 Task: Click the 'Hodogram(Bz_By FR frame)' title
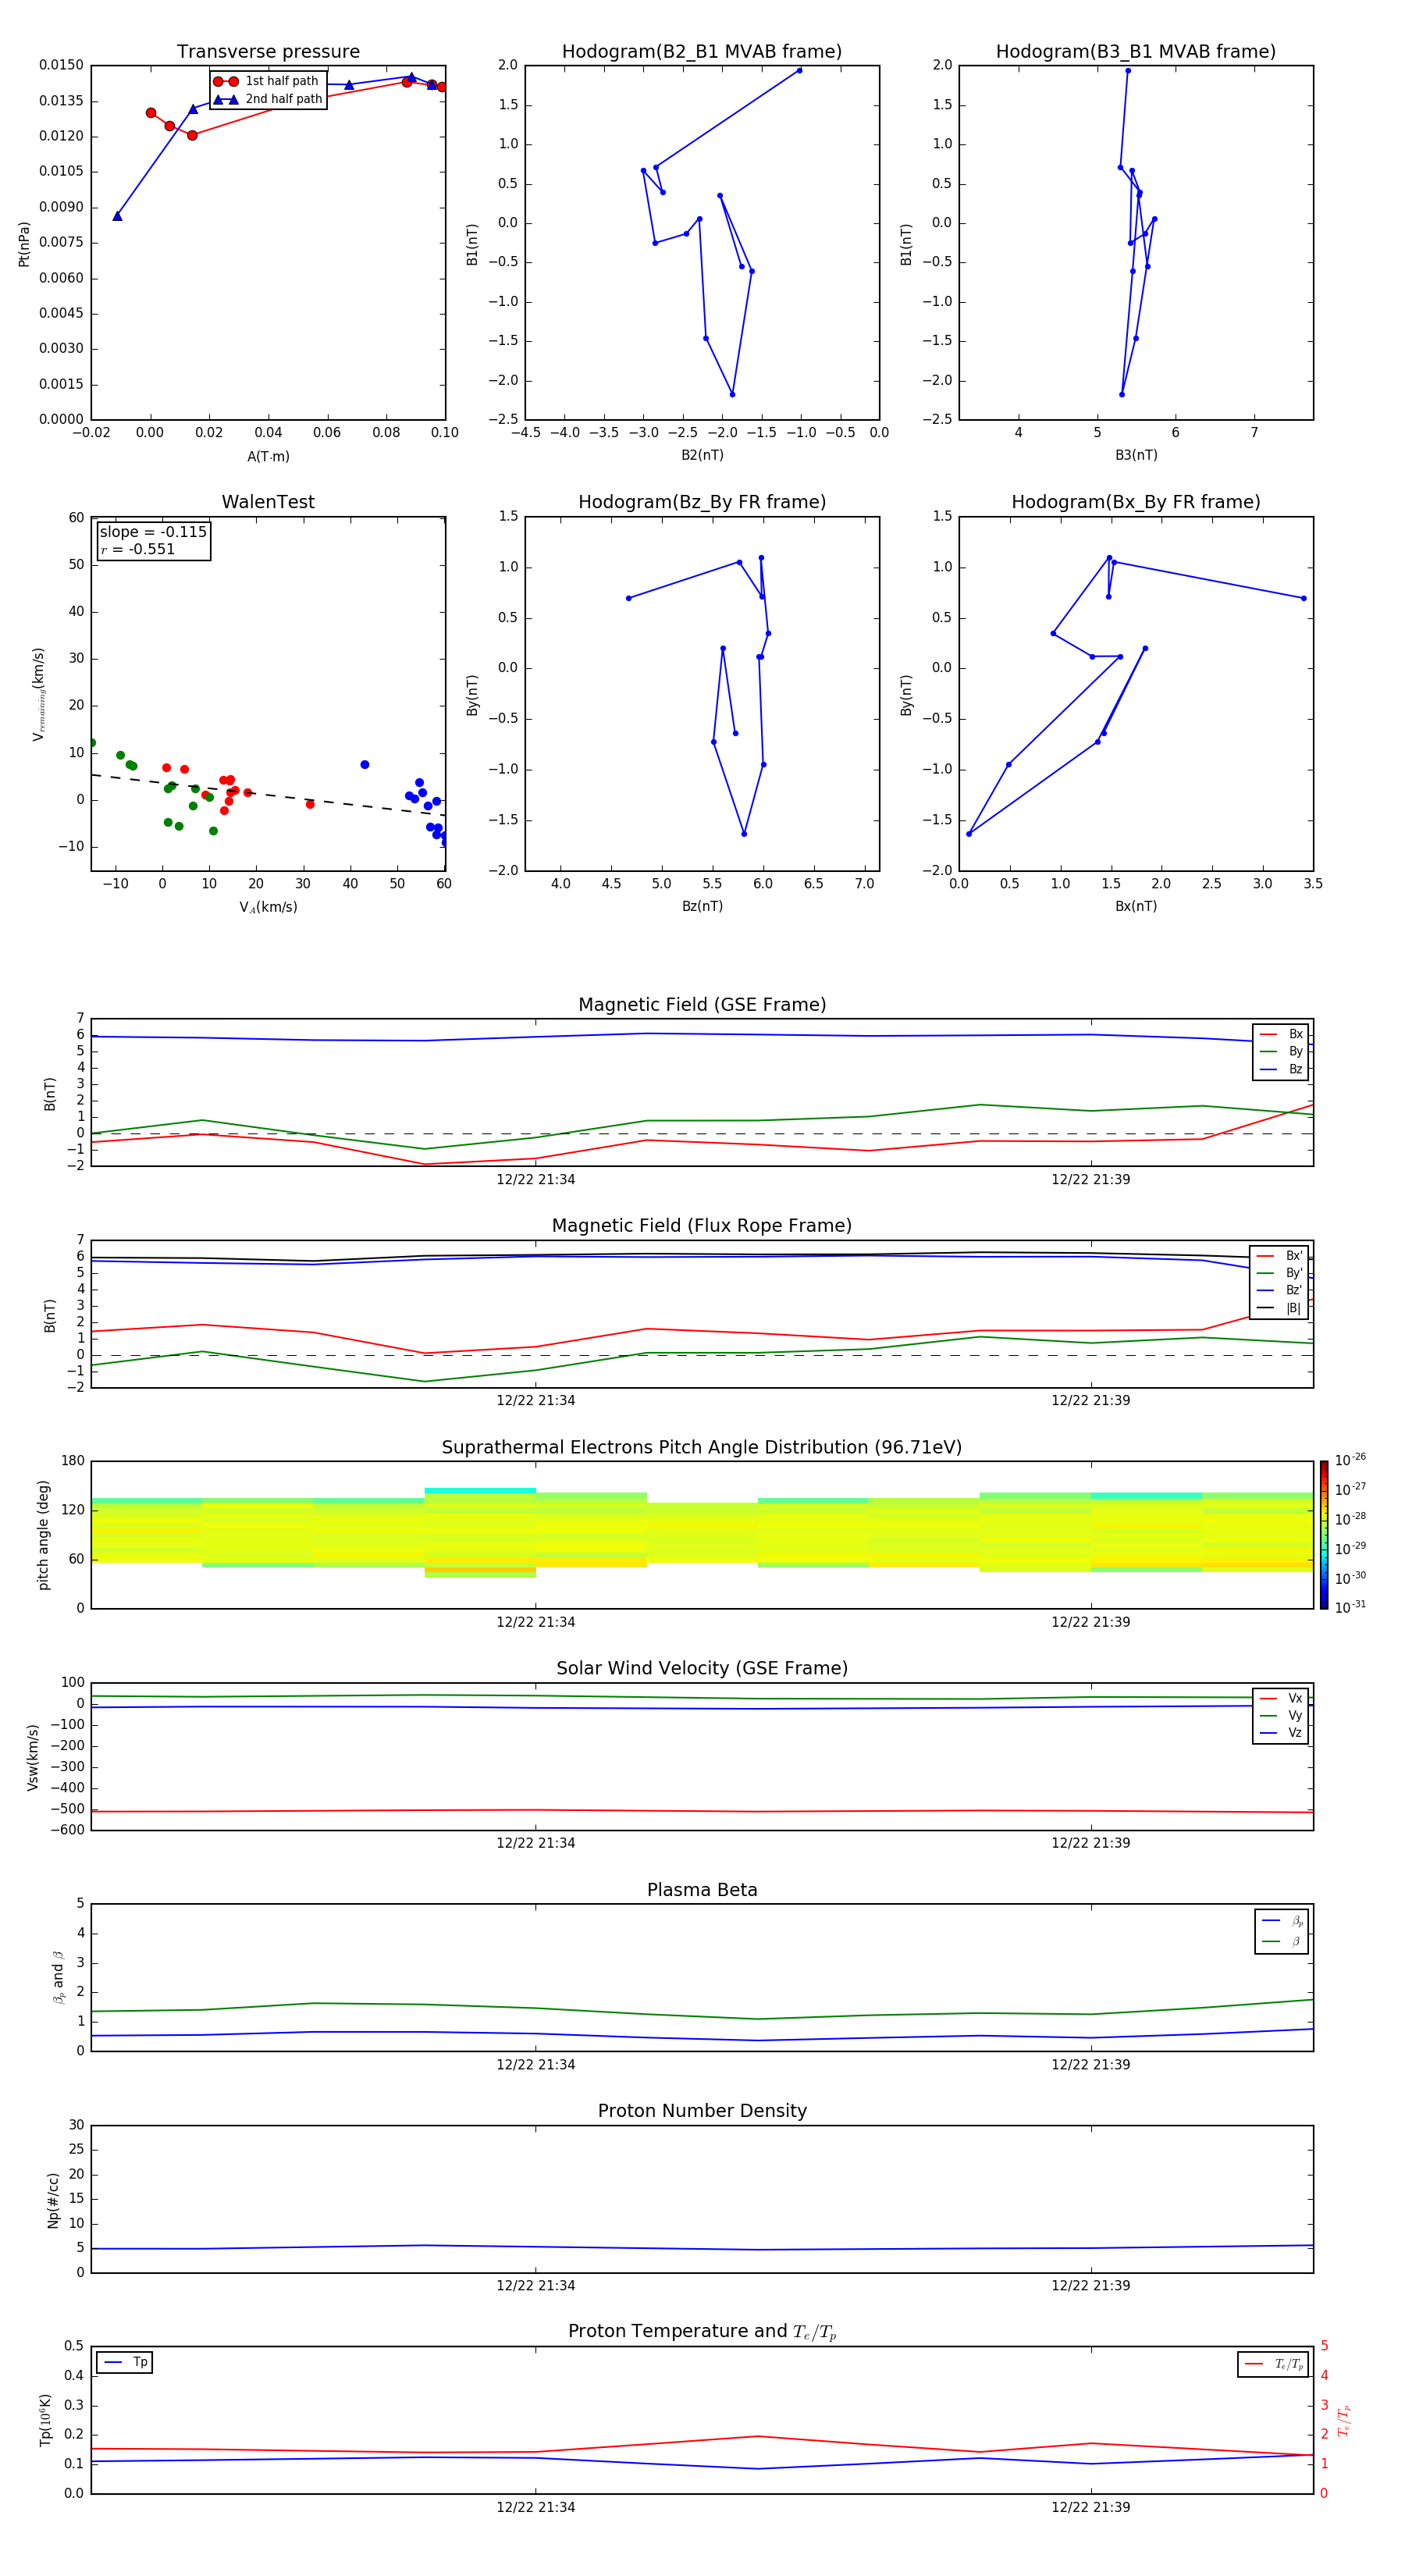pos(702,502)
